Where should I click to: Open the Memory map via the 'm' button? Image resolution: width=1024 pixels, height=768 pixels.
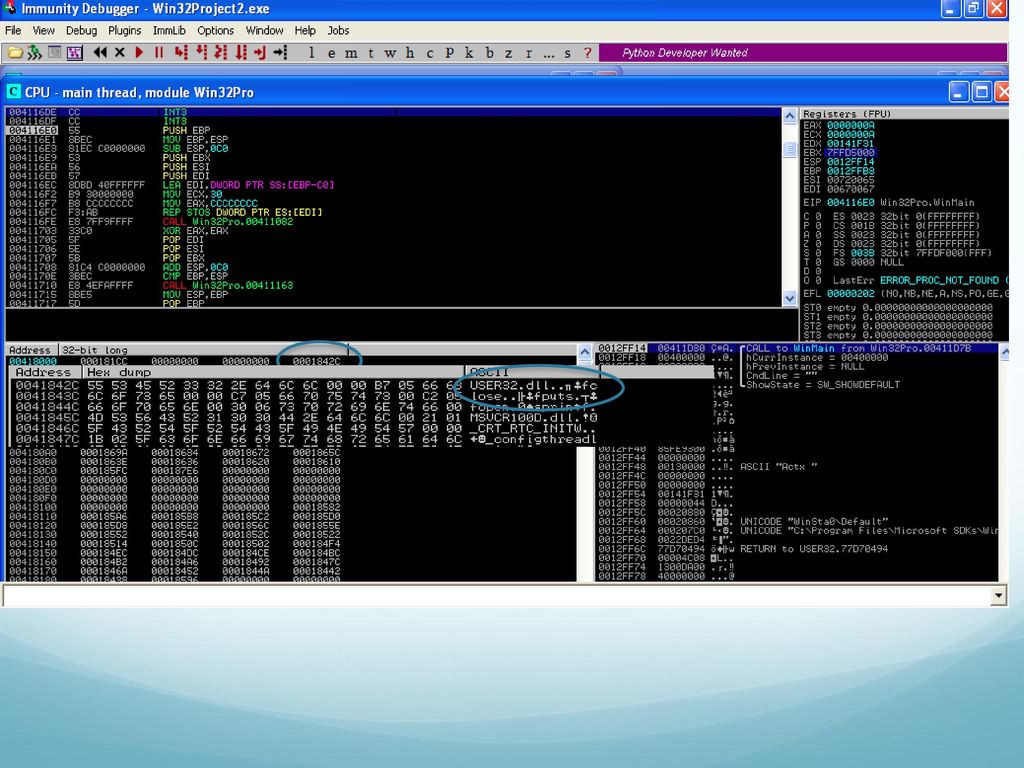click(x=351, y=53)
